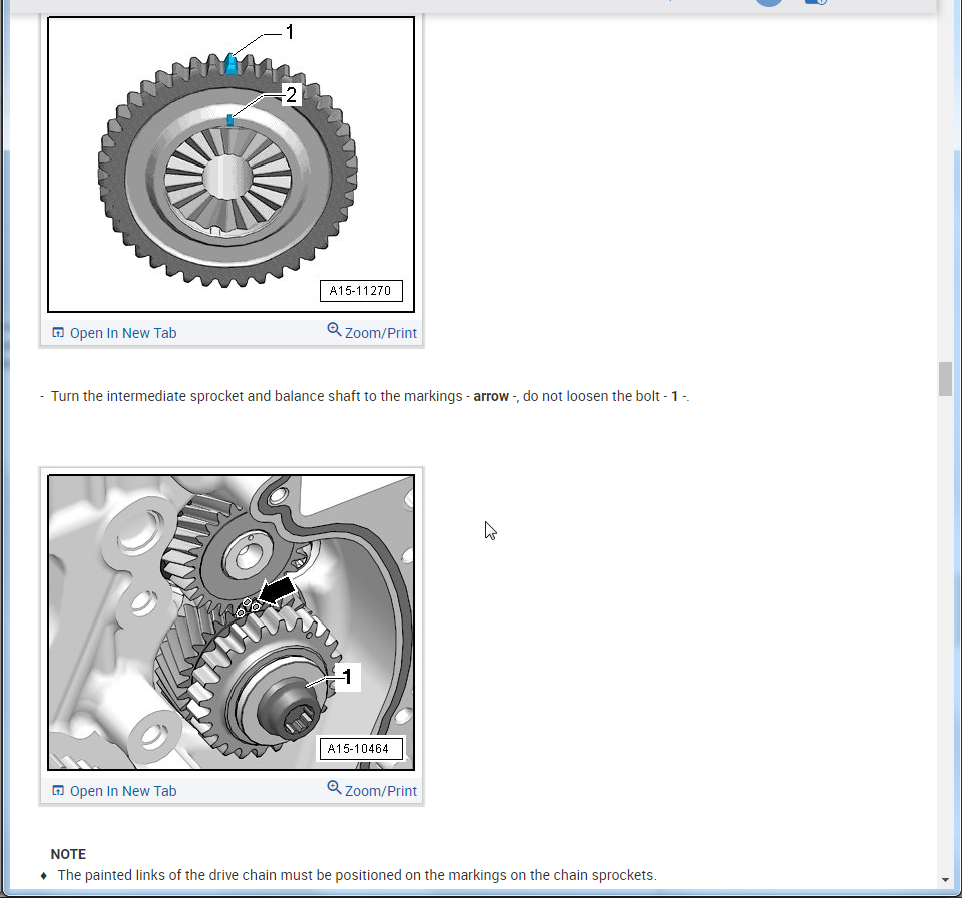Open balance shaft diagram A15-10464 in new tab
Screen dimensions: 962x898
[x=114, y=791]
